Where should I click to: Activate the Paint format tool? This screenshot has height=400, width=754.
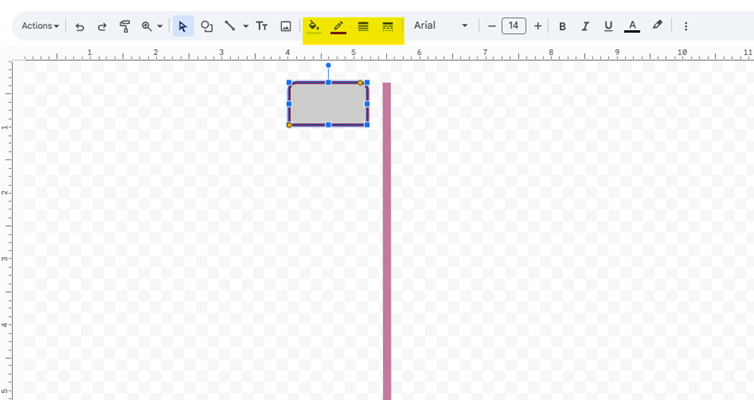pos(125,26)
